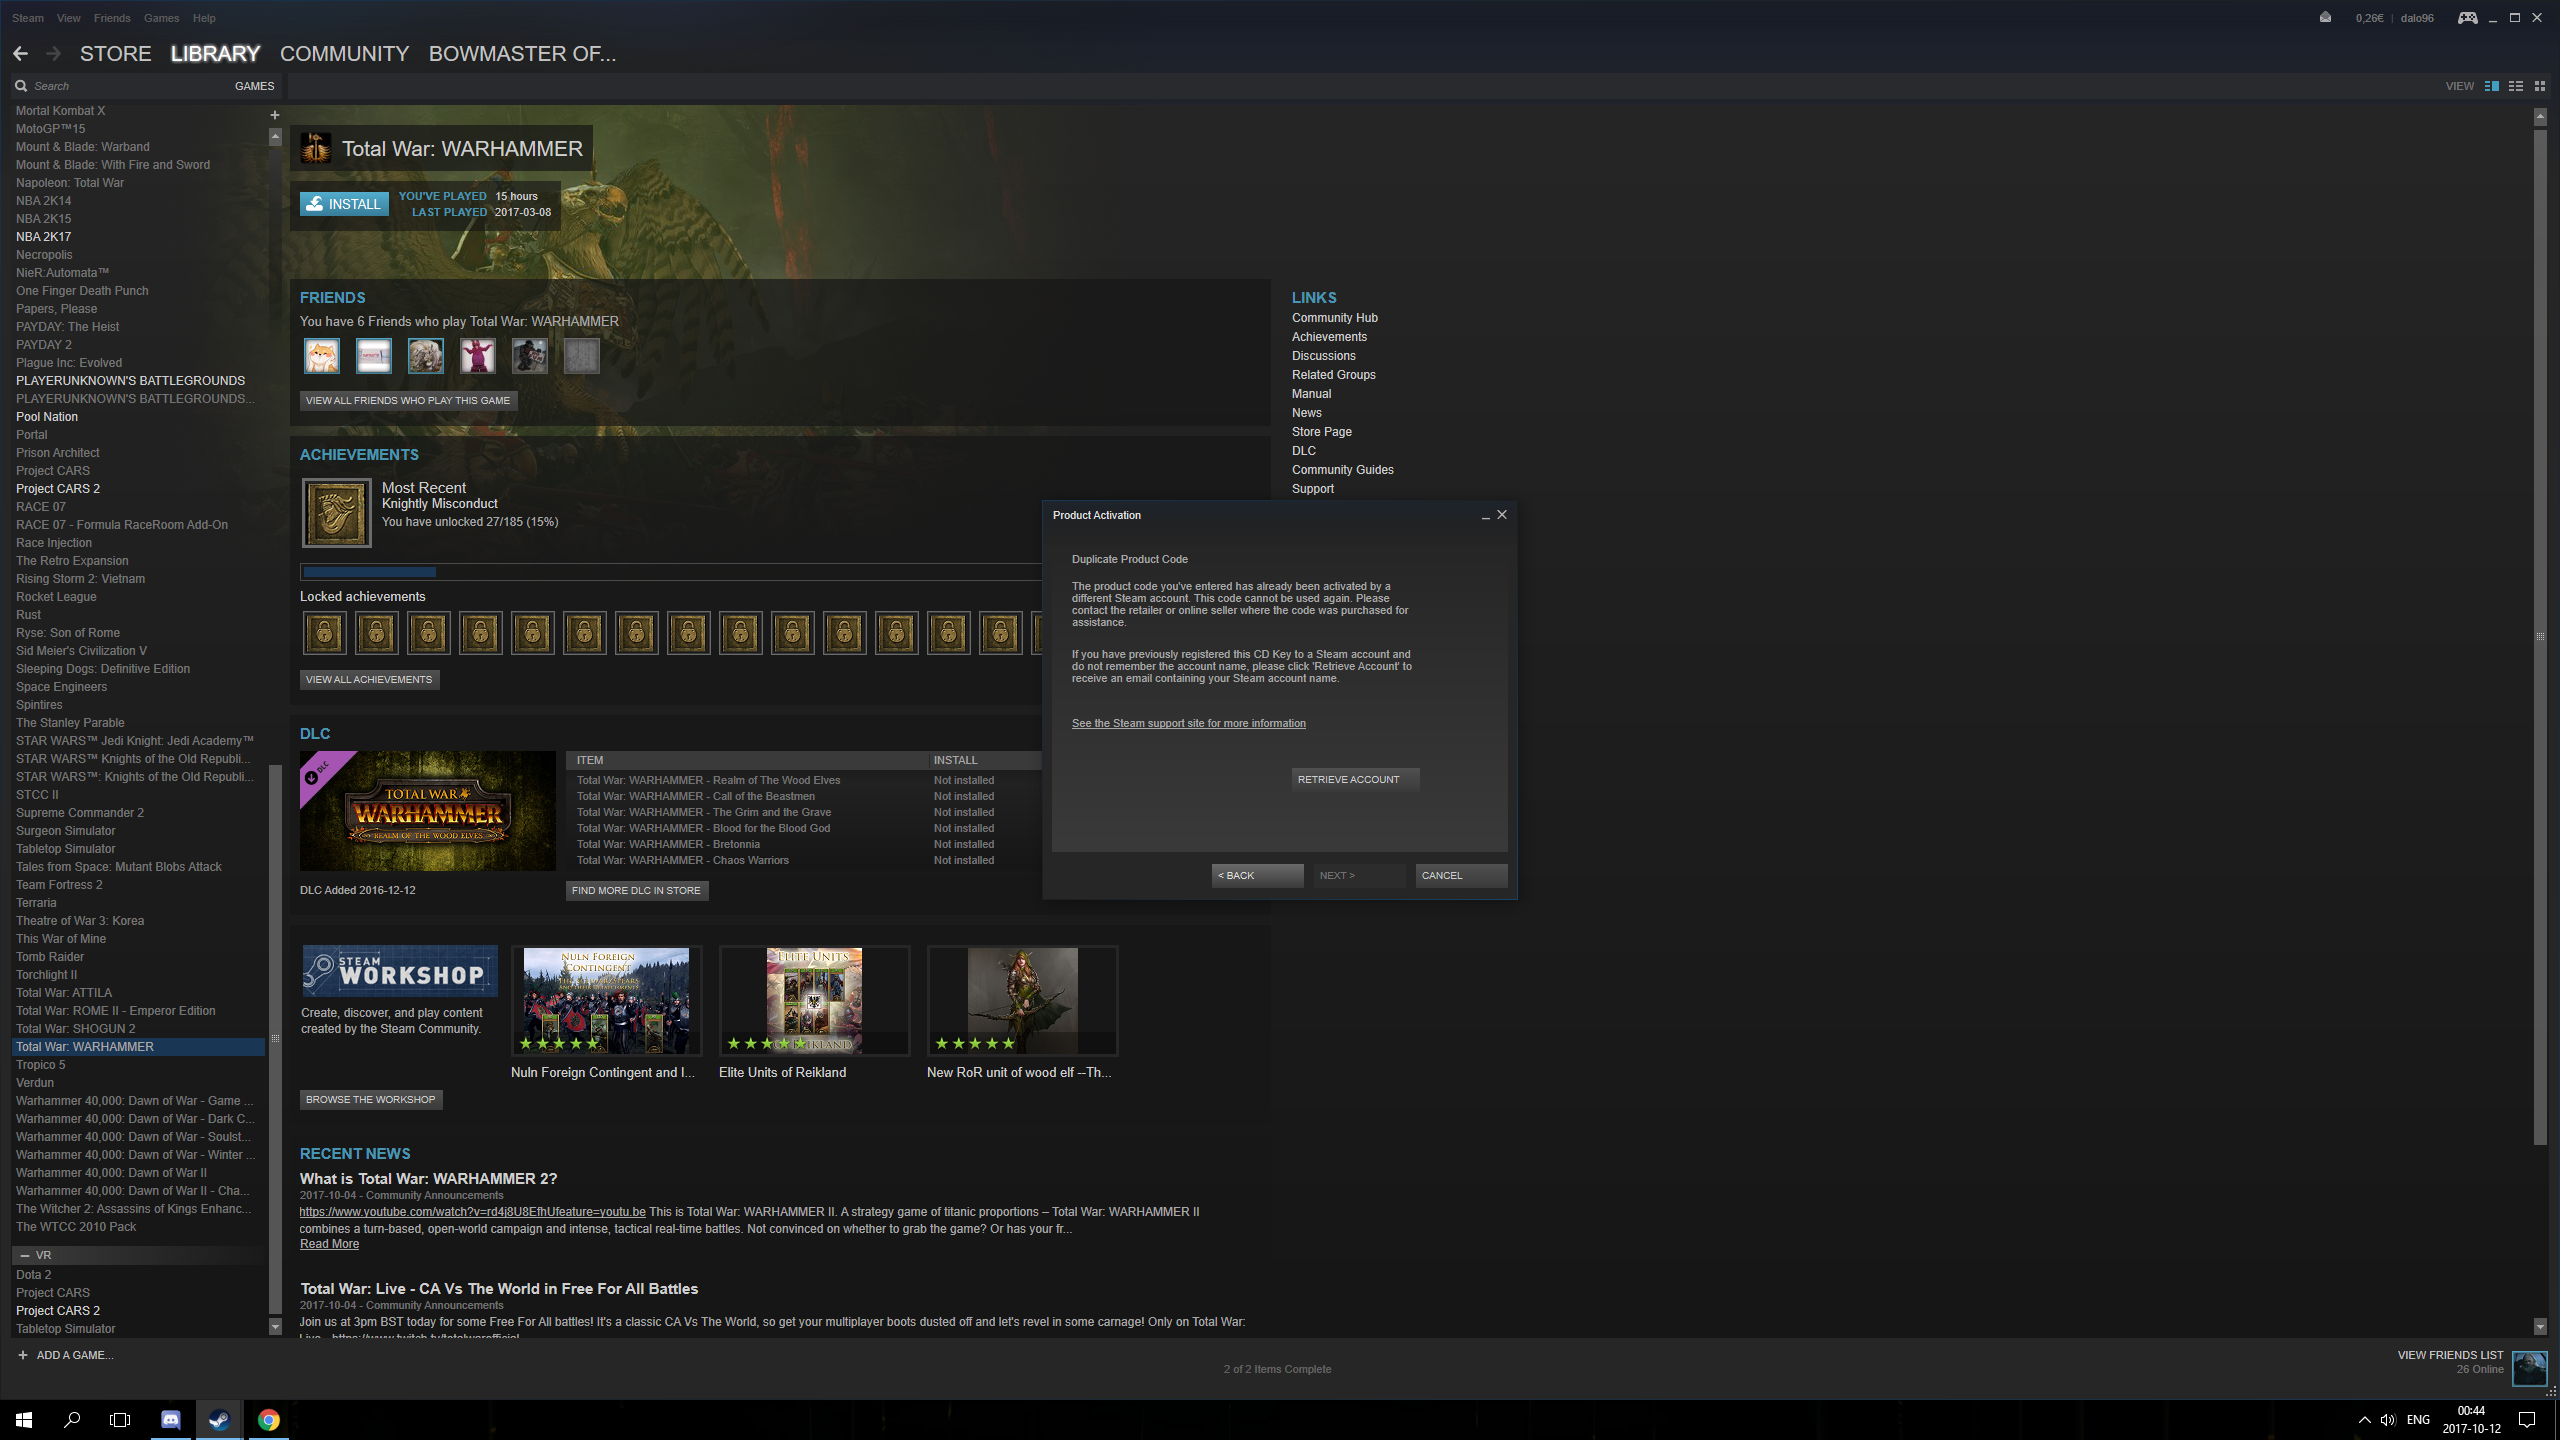This screenshot has width=2560, height=1440.
Task: Open the Friends menu
Action: click(112, 18)
